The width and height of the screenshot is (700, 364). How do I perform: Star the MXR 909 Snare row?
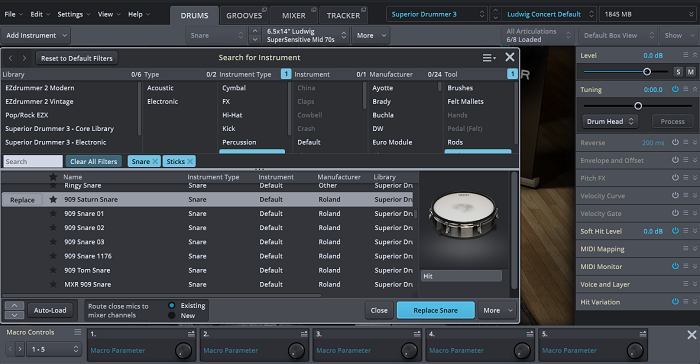[x=53, y=285]
